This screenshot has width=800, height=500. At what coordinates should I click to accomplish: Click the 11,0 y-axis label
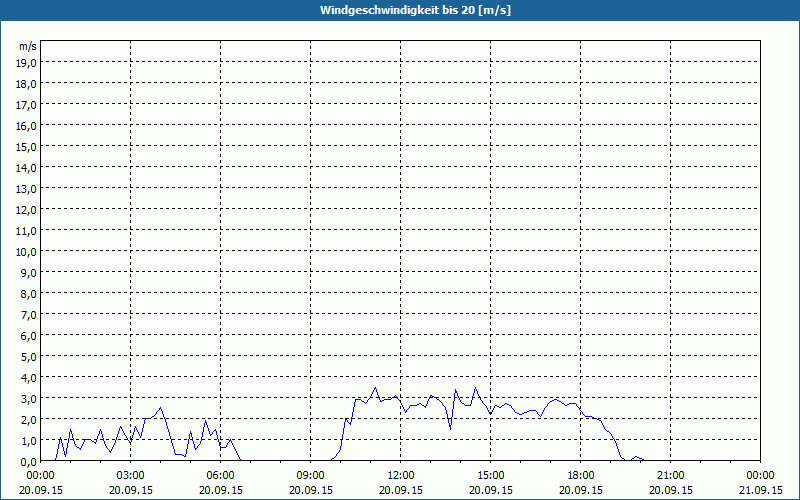point(27,231)
